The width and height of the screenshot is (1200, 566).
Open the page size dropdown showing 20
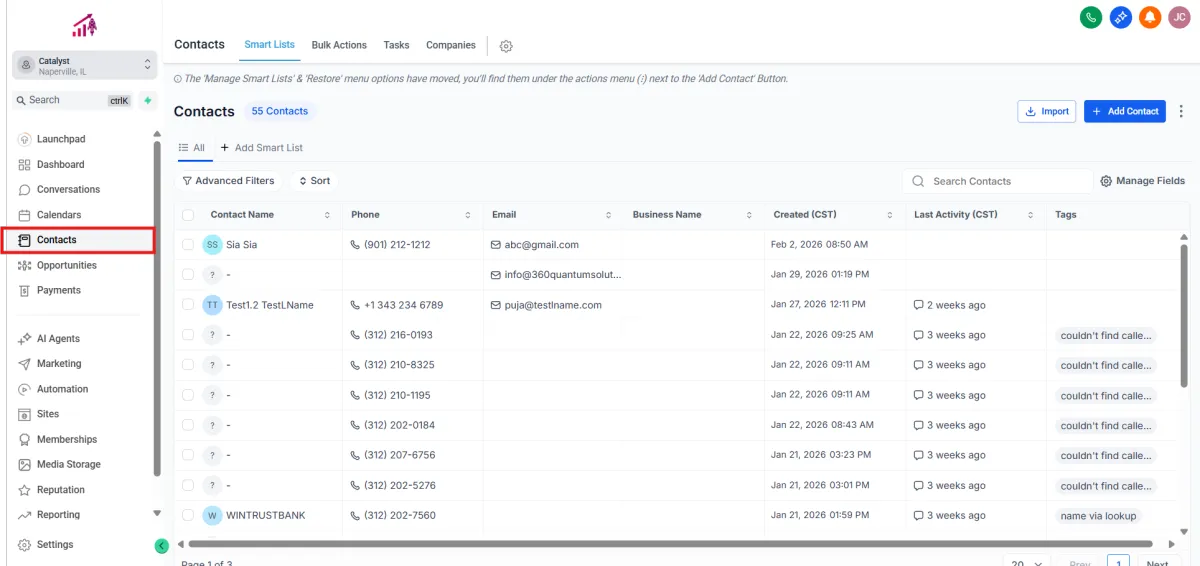click(x=1026, y=563)
